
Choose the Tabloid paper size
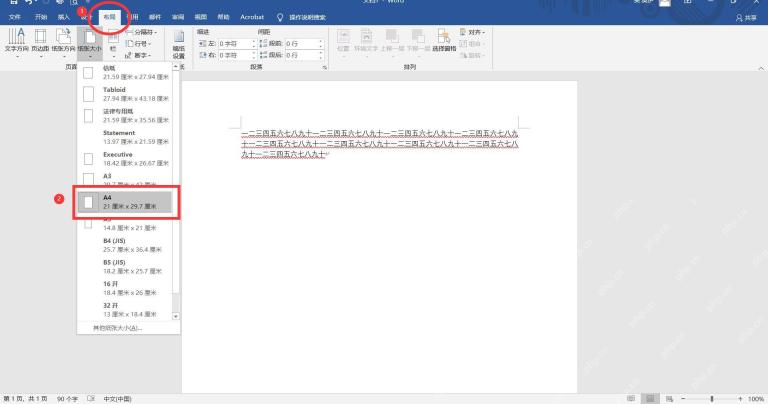(125, 94)
